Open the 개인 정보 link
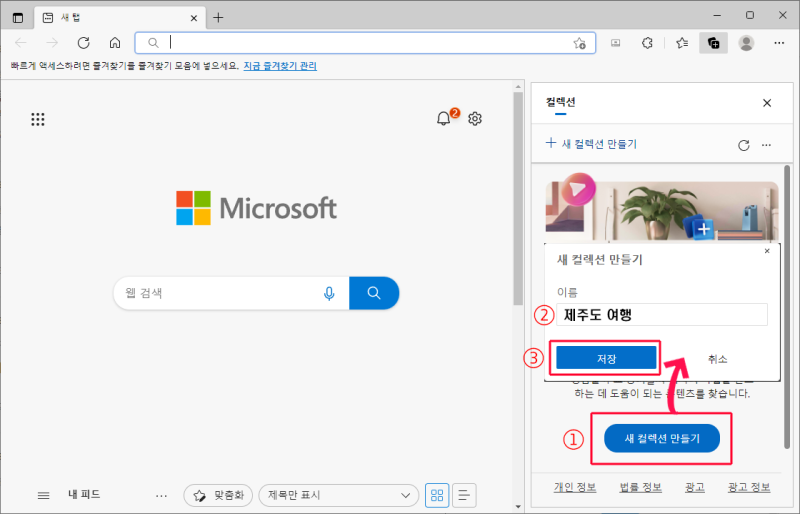This screenshot has height=514, width=800. click(x=575, y=487)
